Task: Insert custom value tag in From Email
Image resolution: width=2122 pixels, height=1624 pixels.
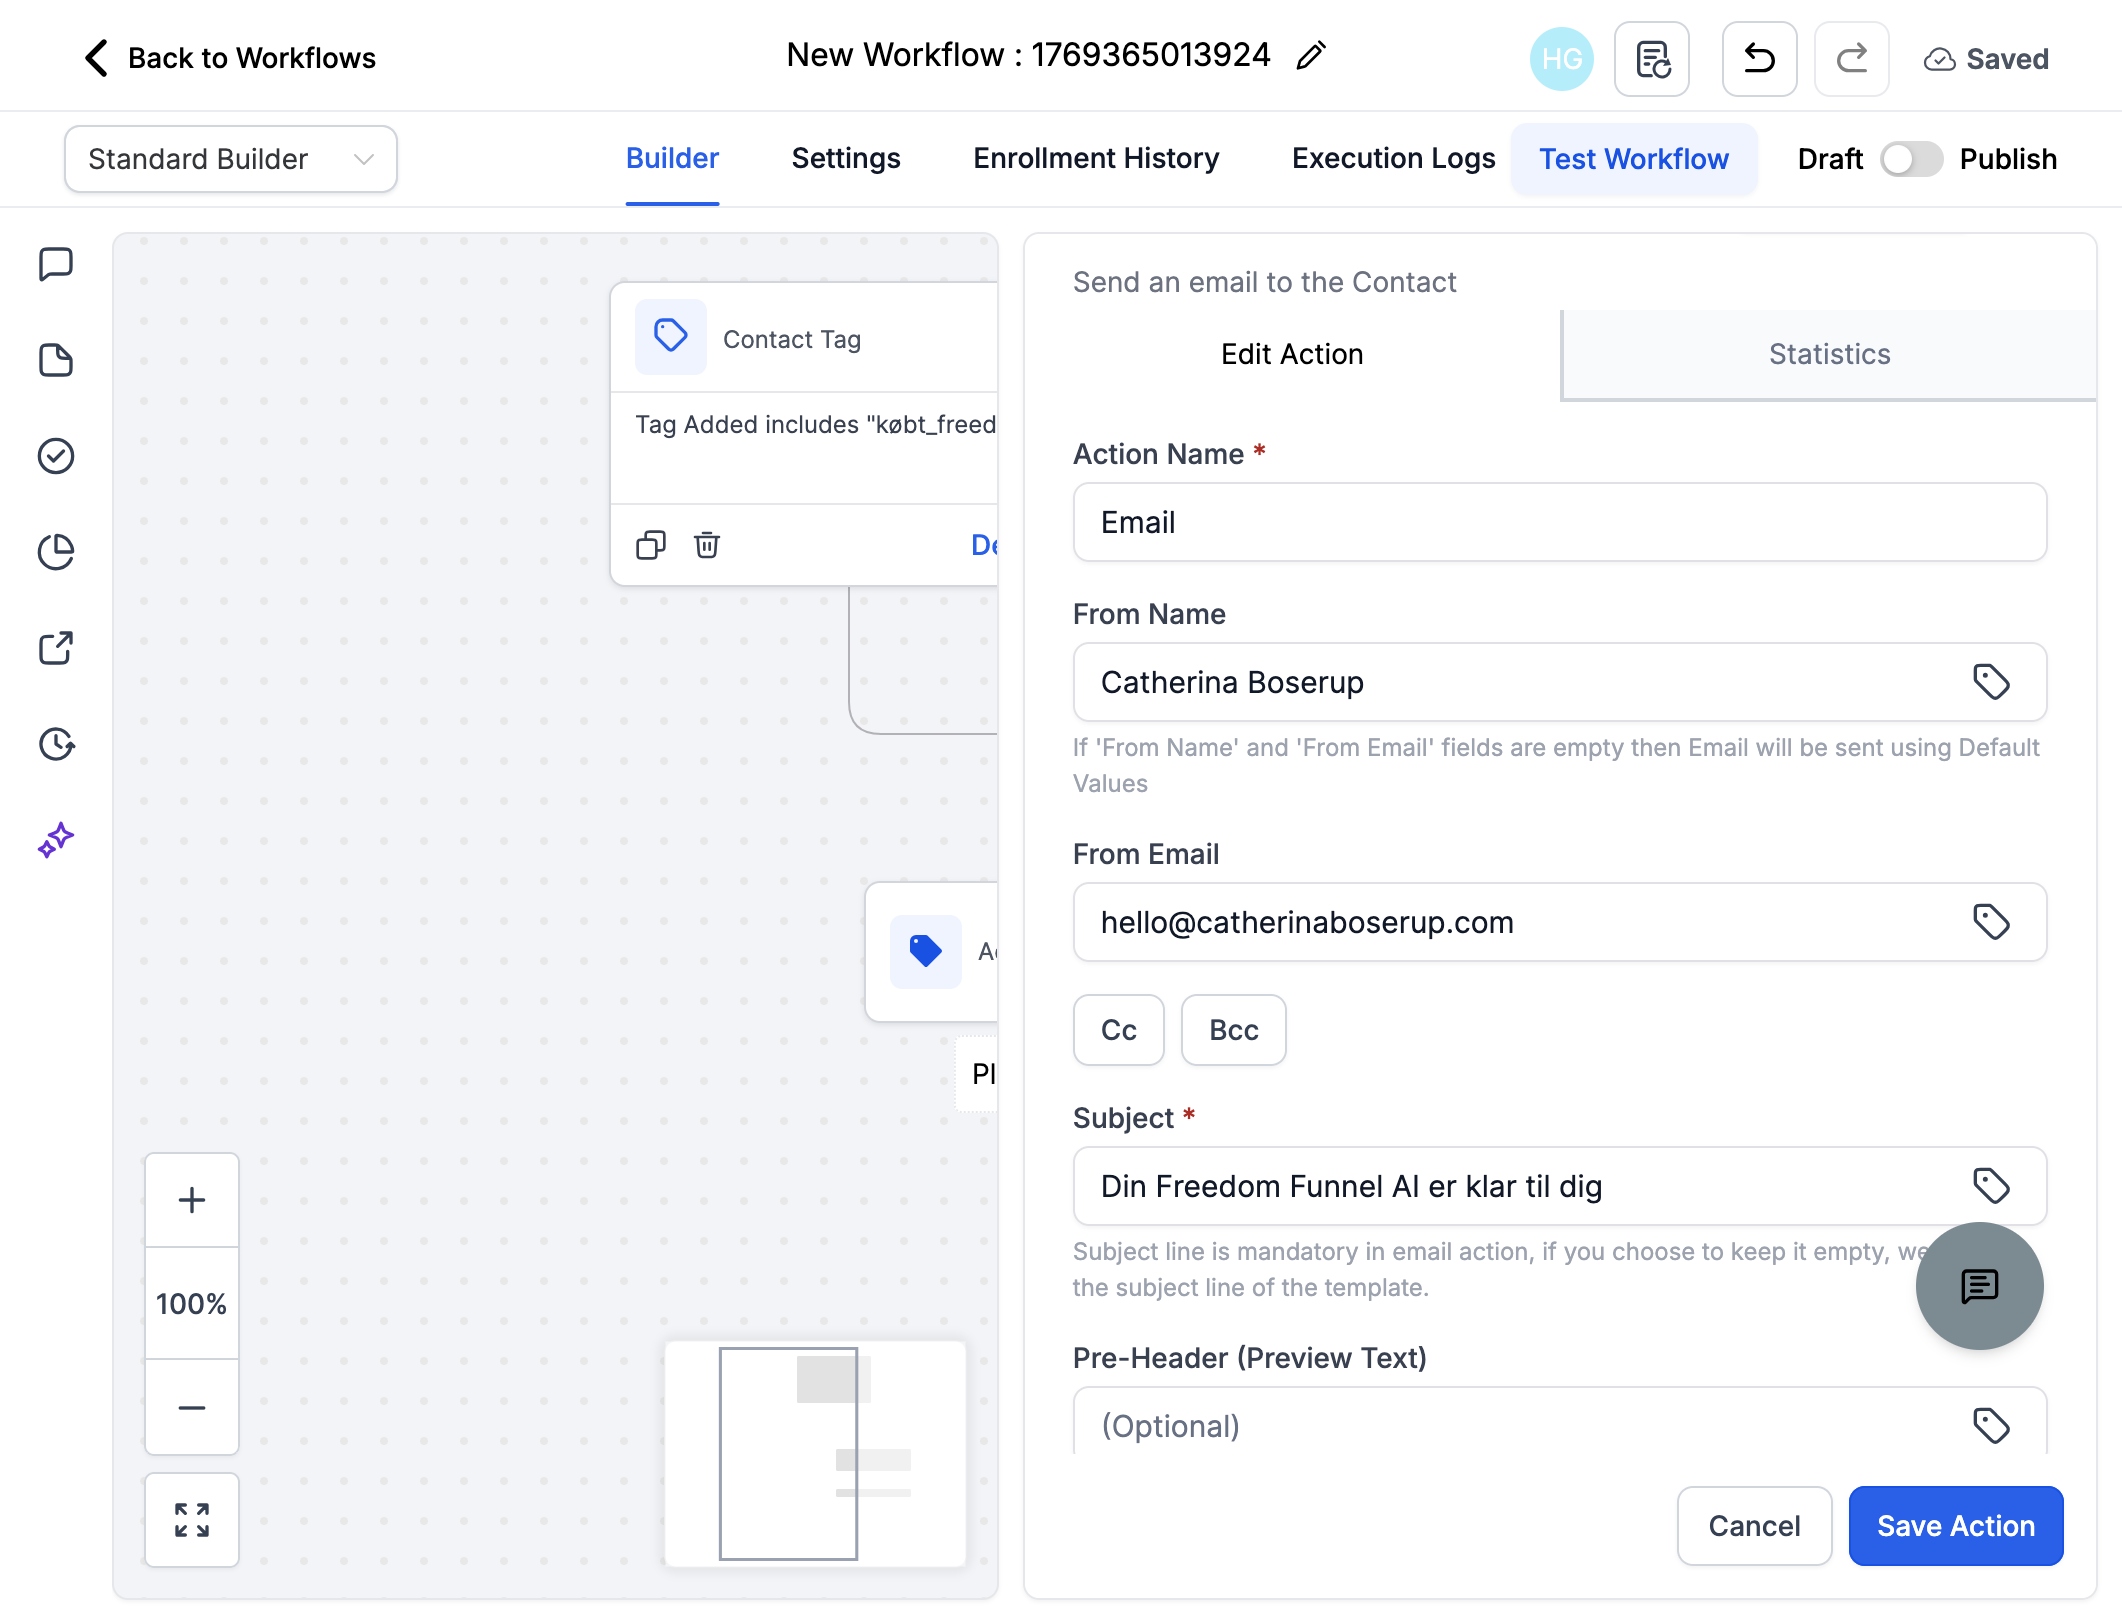Action: [x=1991, y=922]
